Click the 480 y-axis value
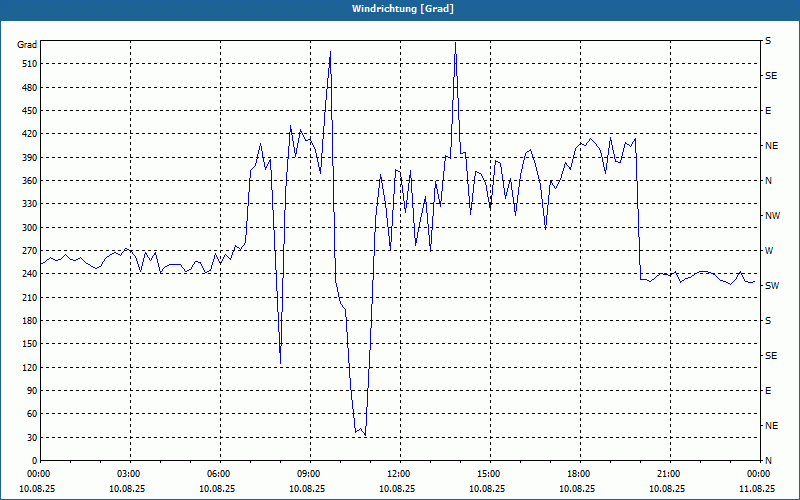The width and height of the screenshot is (800, 500). 31,87
